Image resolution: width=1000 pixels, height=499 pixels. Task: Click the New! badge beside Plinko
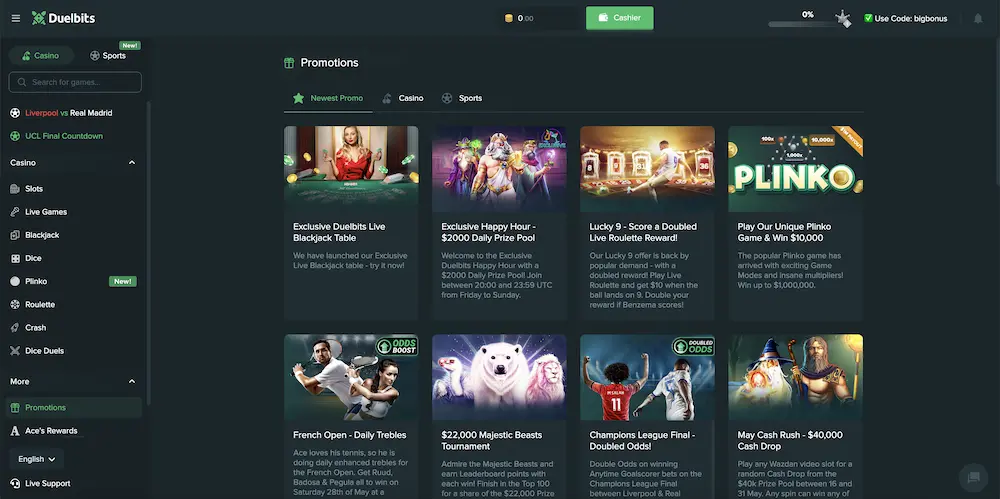(x=122, y=281)
